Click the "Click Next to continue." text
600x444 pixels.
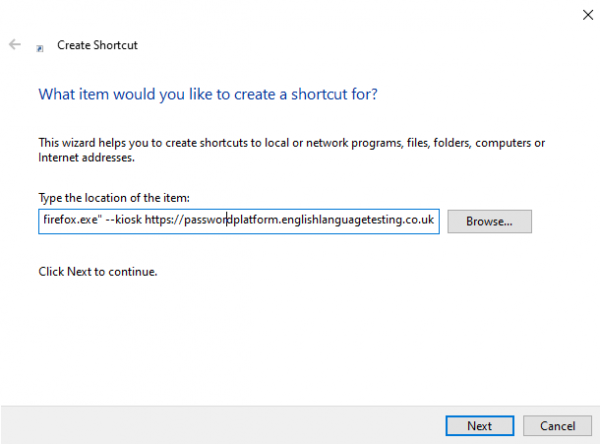point(98,272)
